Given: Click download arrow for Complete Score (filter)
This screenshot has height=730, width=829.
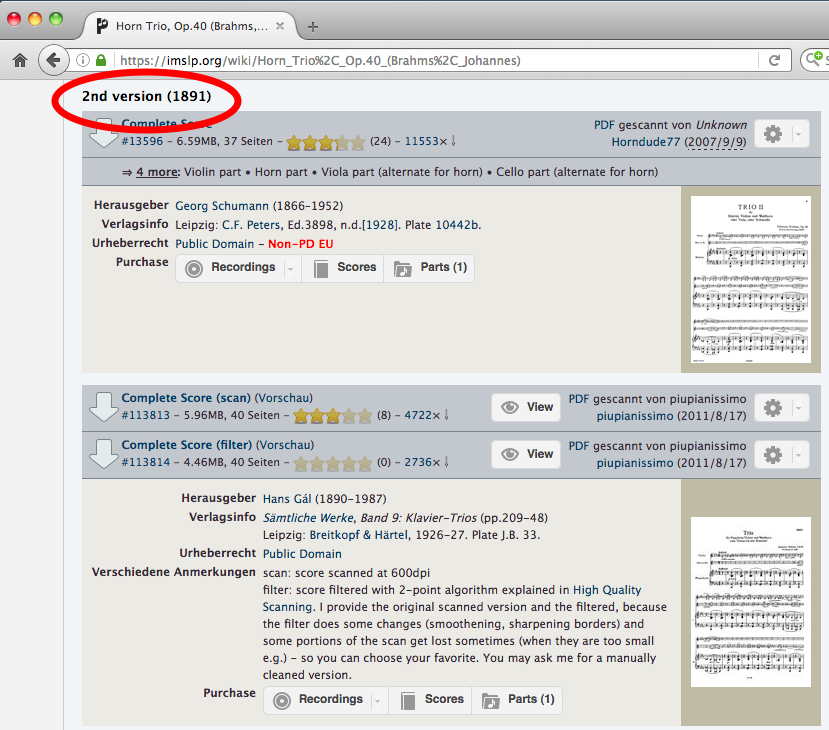Looking at the screenshot, I should coord(104,454).
